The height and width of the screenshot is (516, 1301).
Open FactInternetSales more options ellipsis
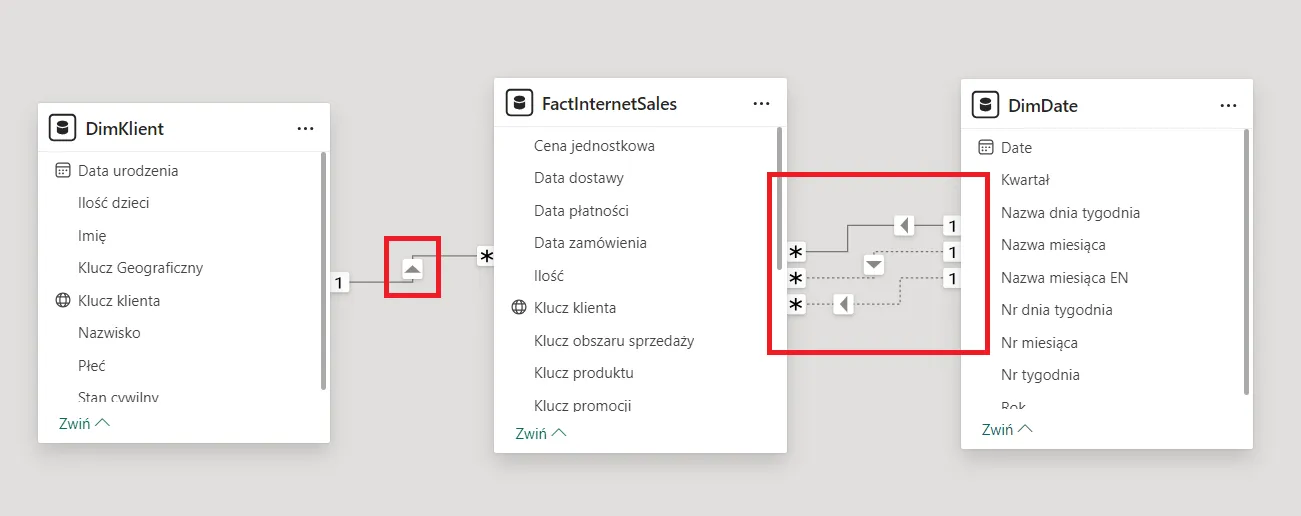[x=762, y=104]
